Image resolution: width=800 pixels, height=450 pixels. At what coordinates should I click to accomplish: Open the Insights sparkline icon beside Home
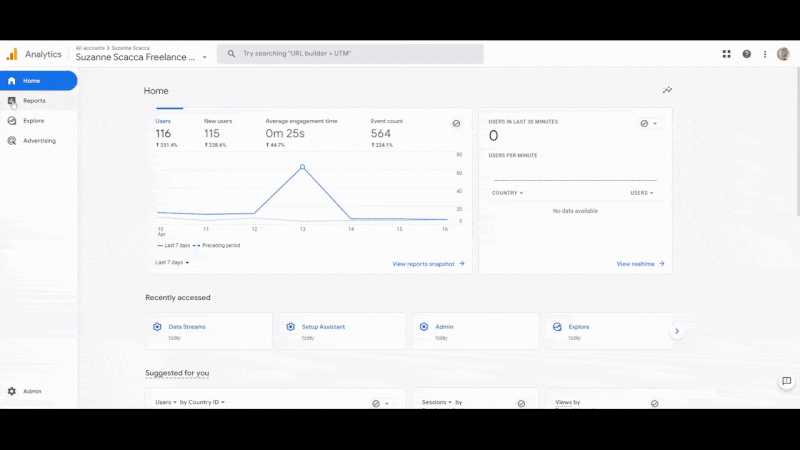(x=667, y=90)
